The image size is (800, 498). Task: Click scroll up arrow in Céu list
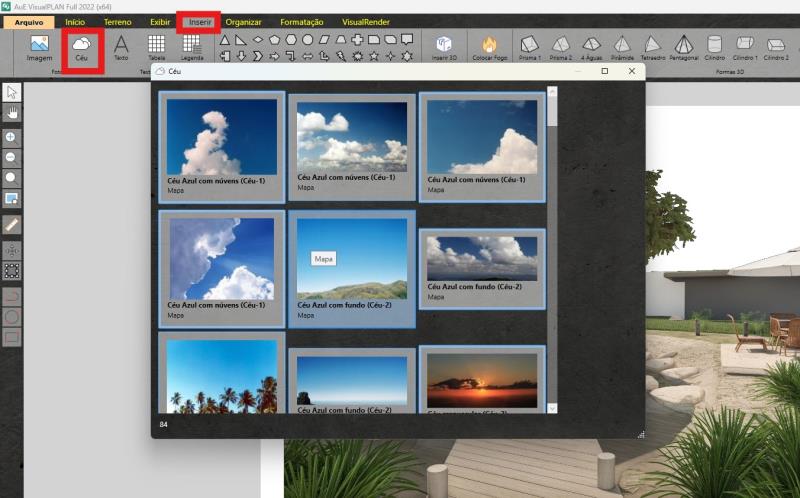click(x=552, y=92)
